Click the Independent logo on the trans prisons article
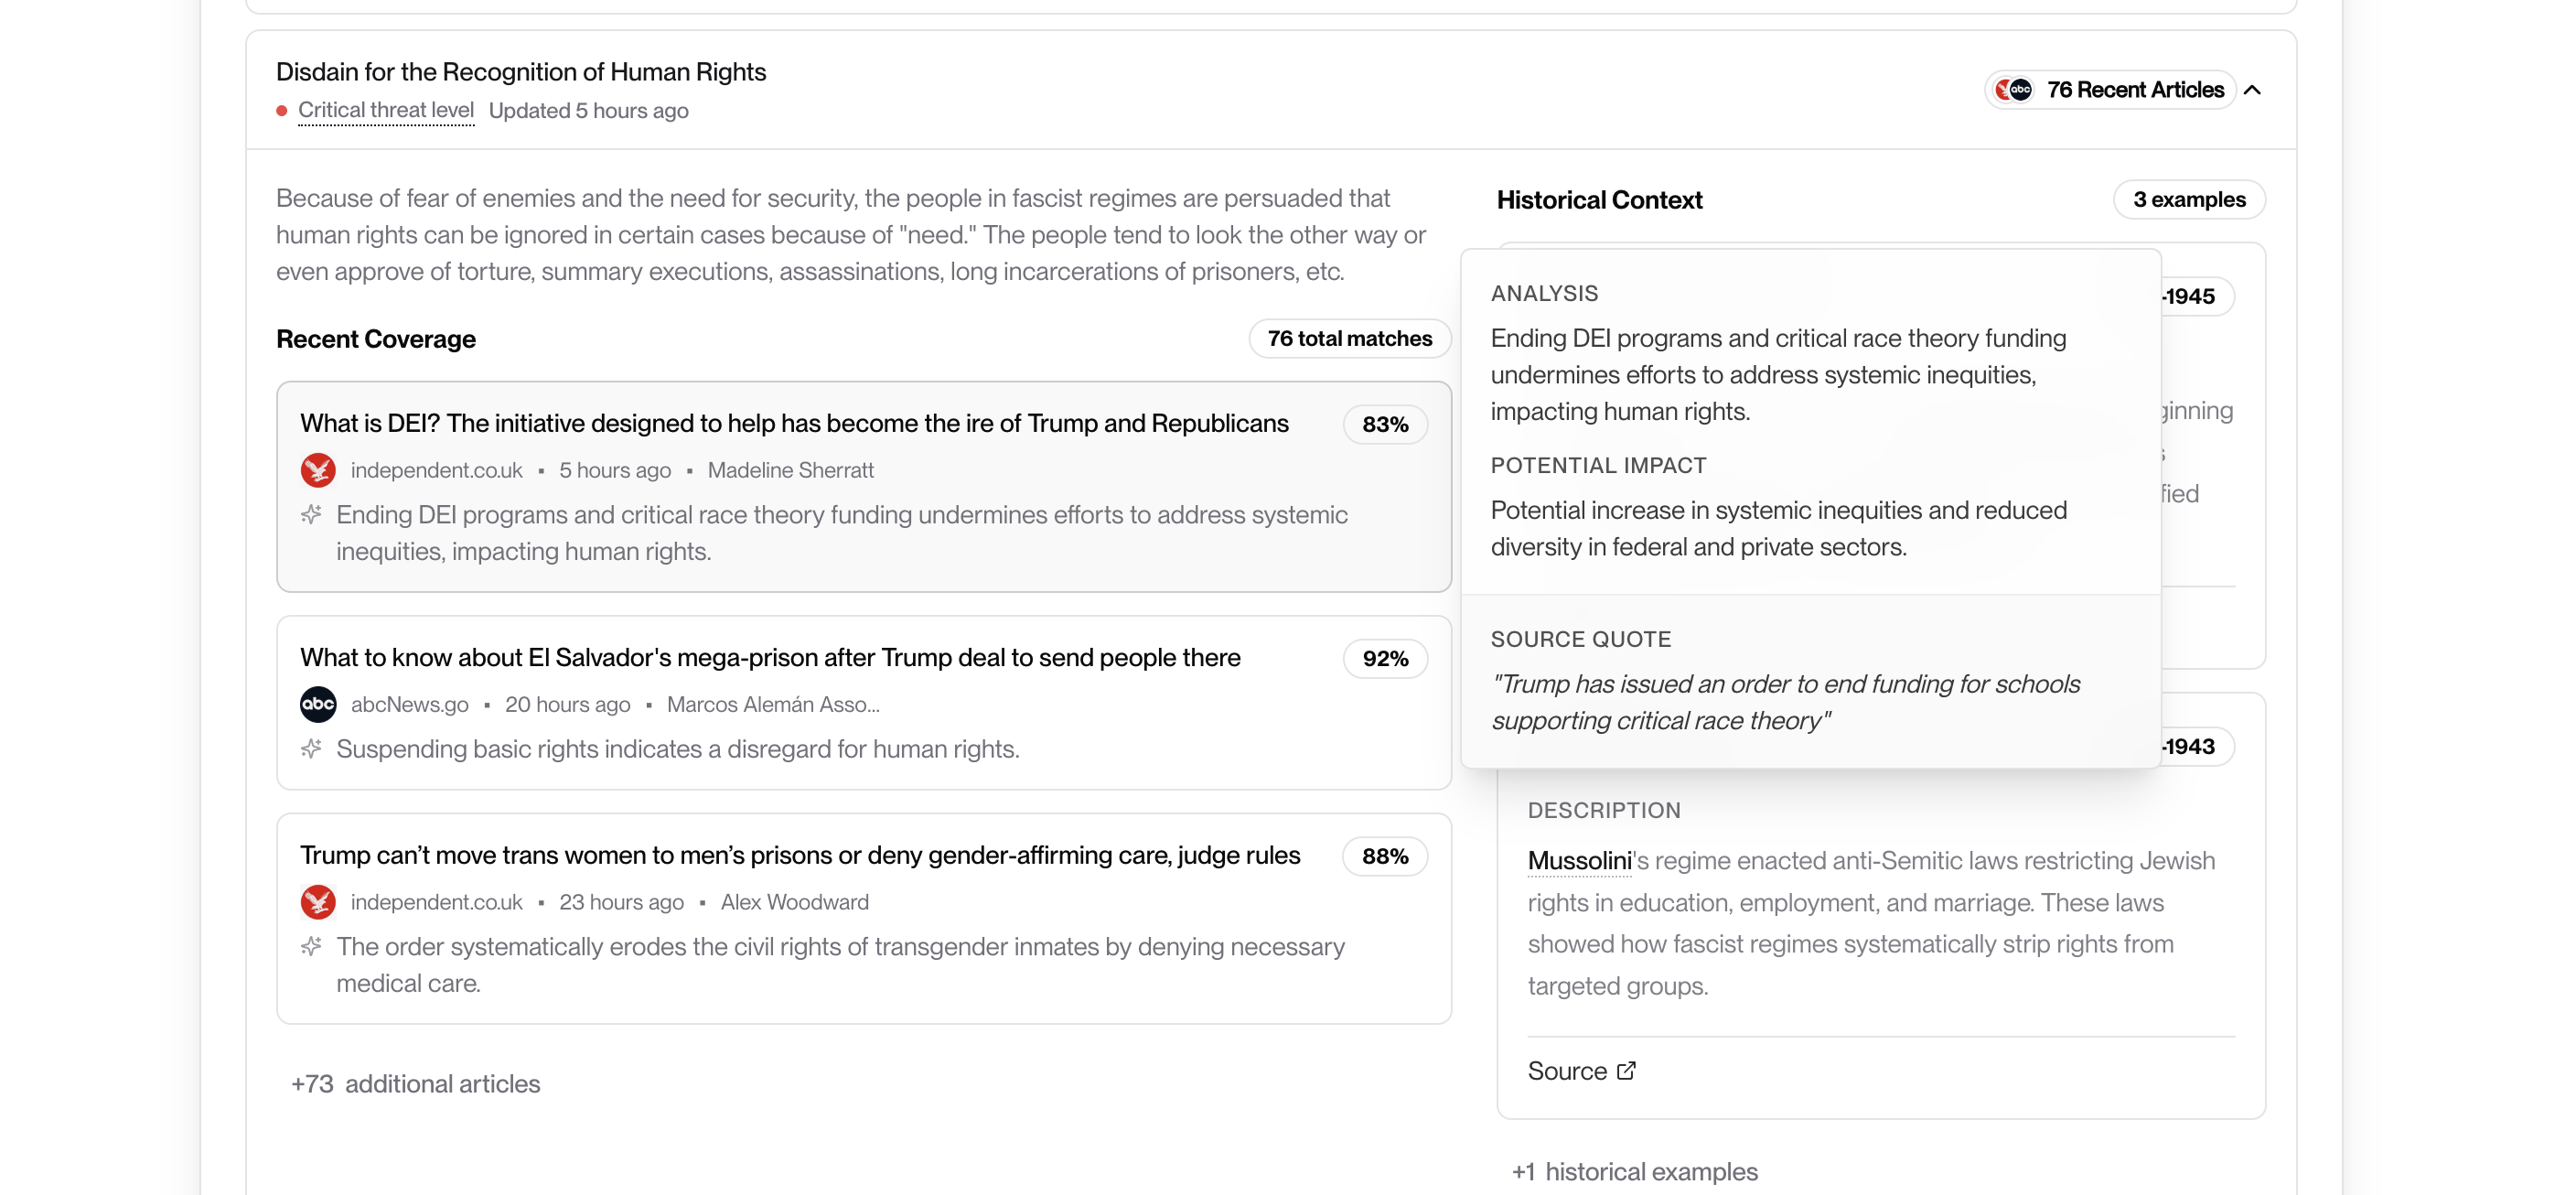Image resolution: width=2576 pixels, height=1195 pixels. tap(318, 902)
